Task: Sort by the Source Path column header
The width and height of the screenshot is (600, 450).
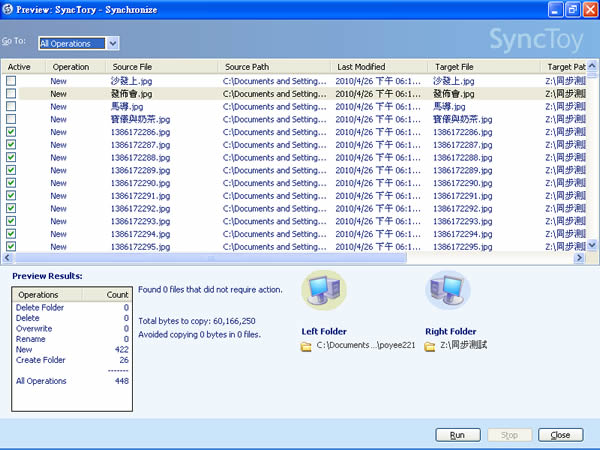Action: pos(274,67)
